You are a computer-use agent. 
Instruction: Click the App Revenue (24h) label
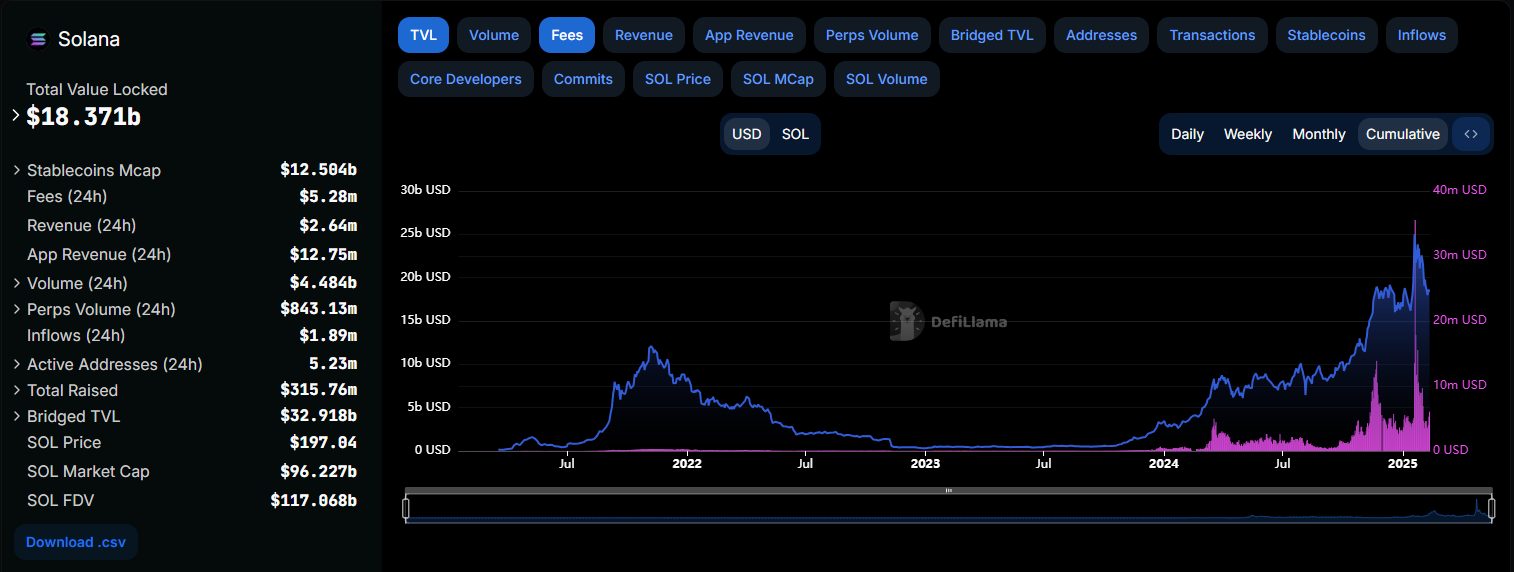tap(99, 254)
